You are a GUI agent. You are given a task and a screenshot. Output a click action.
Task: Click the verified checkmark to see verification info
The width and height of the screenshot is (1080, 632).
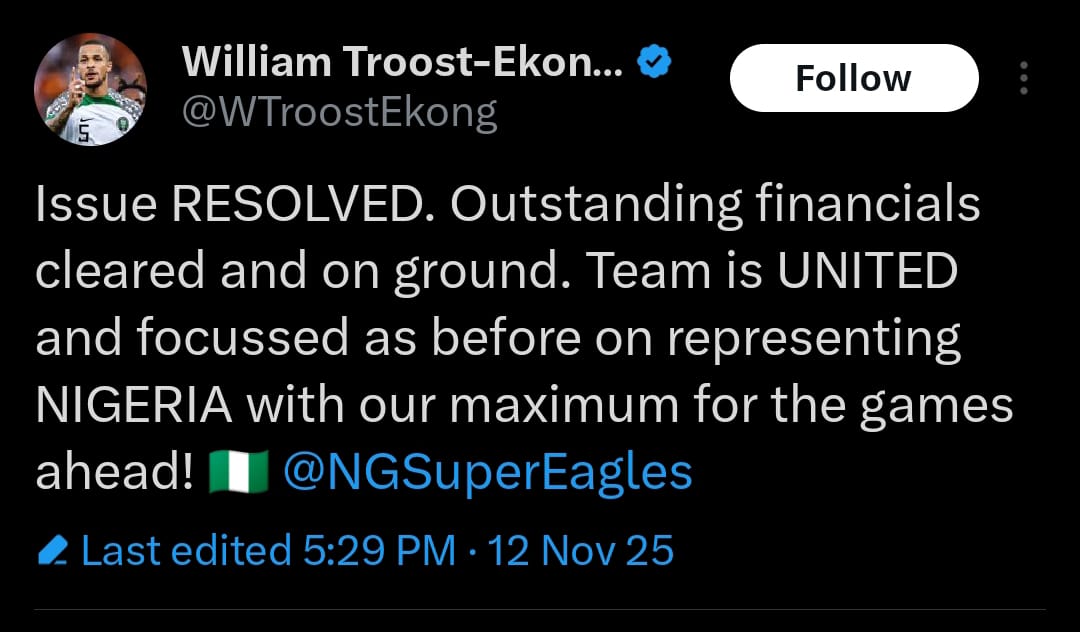[x=653, y=60]
